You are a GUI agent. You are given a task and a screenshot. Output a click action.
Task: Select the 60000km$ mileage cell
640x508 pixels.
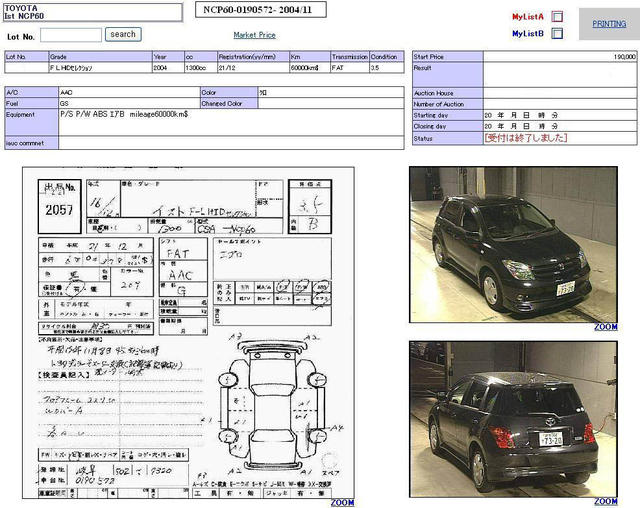309,68
